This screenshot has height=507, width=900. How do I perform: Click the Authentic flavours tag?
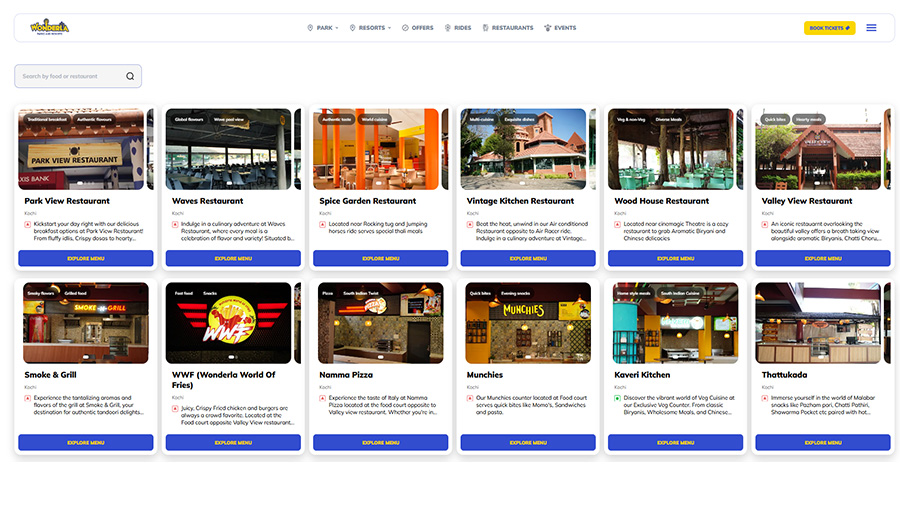tap(94, 119)
